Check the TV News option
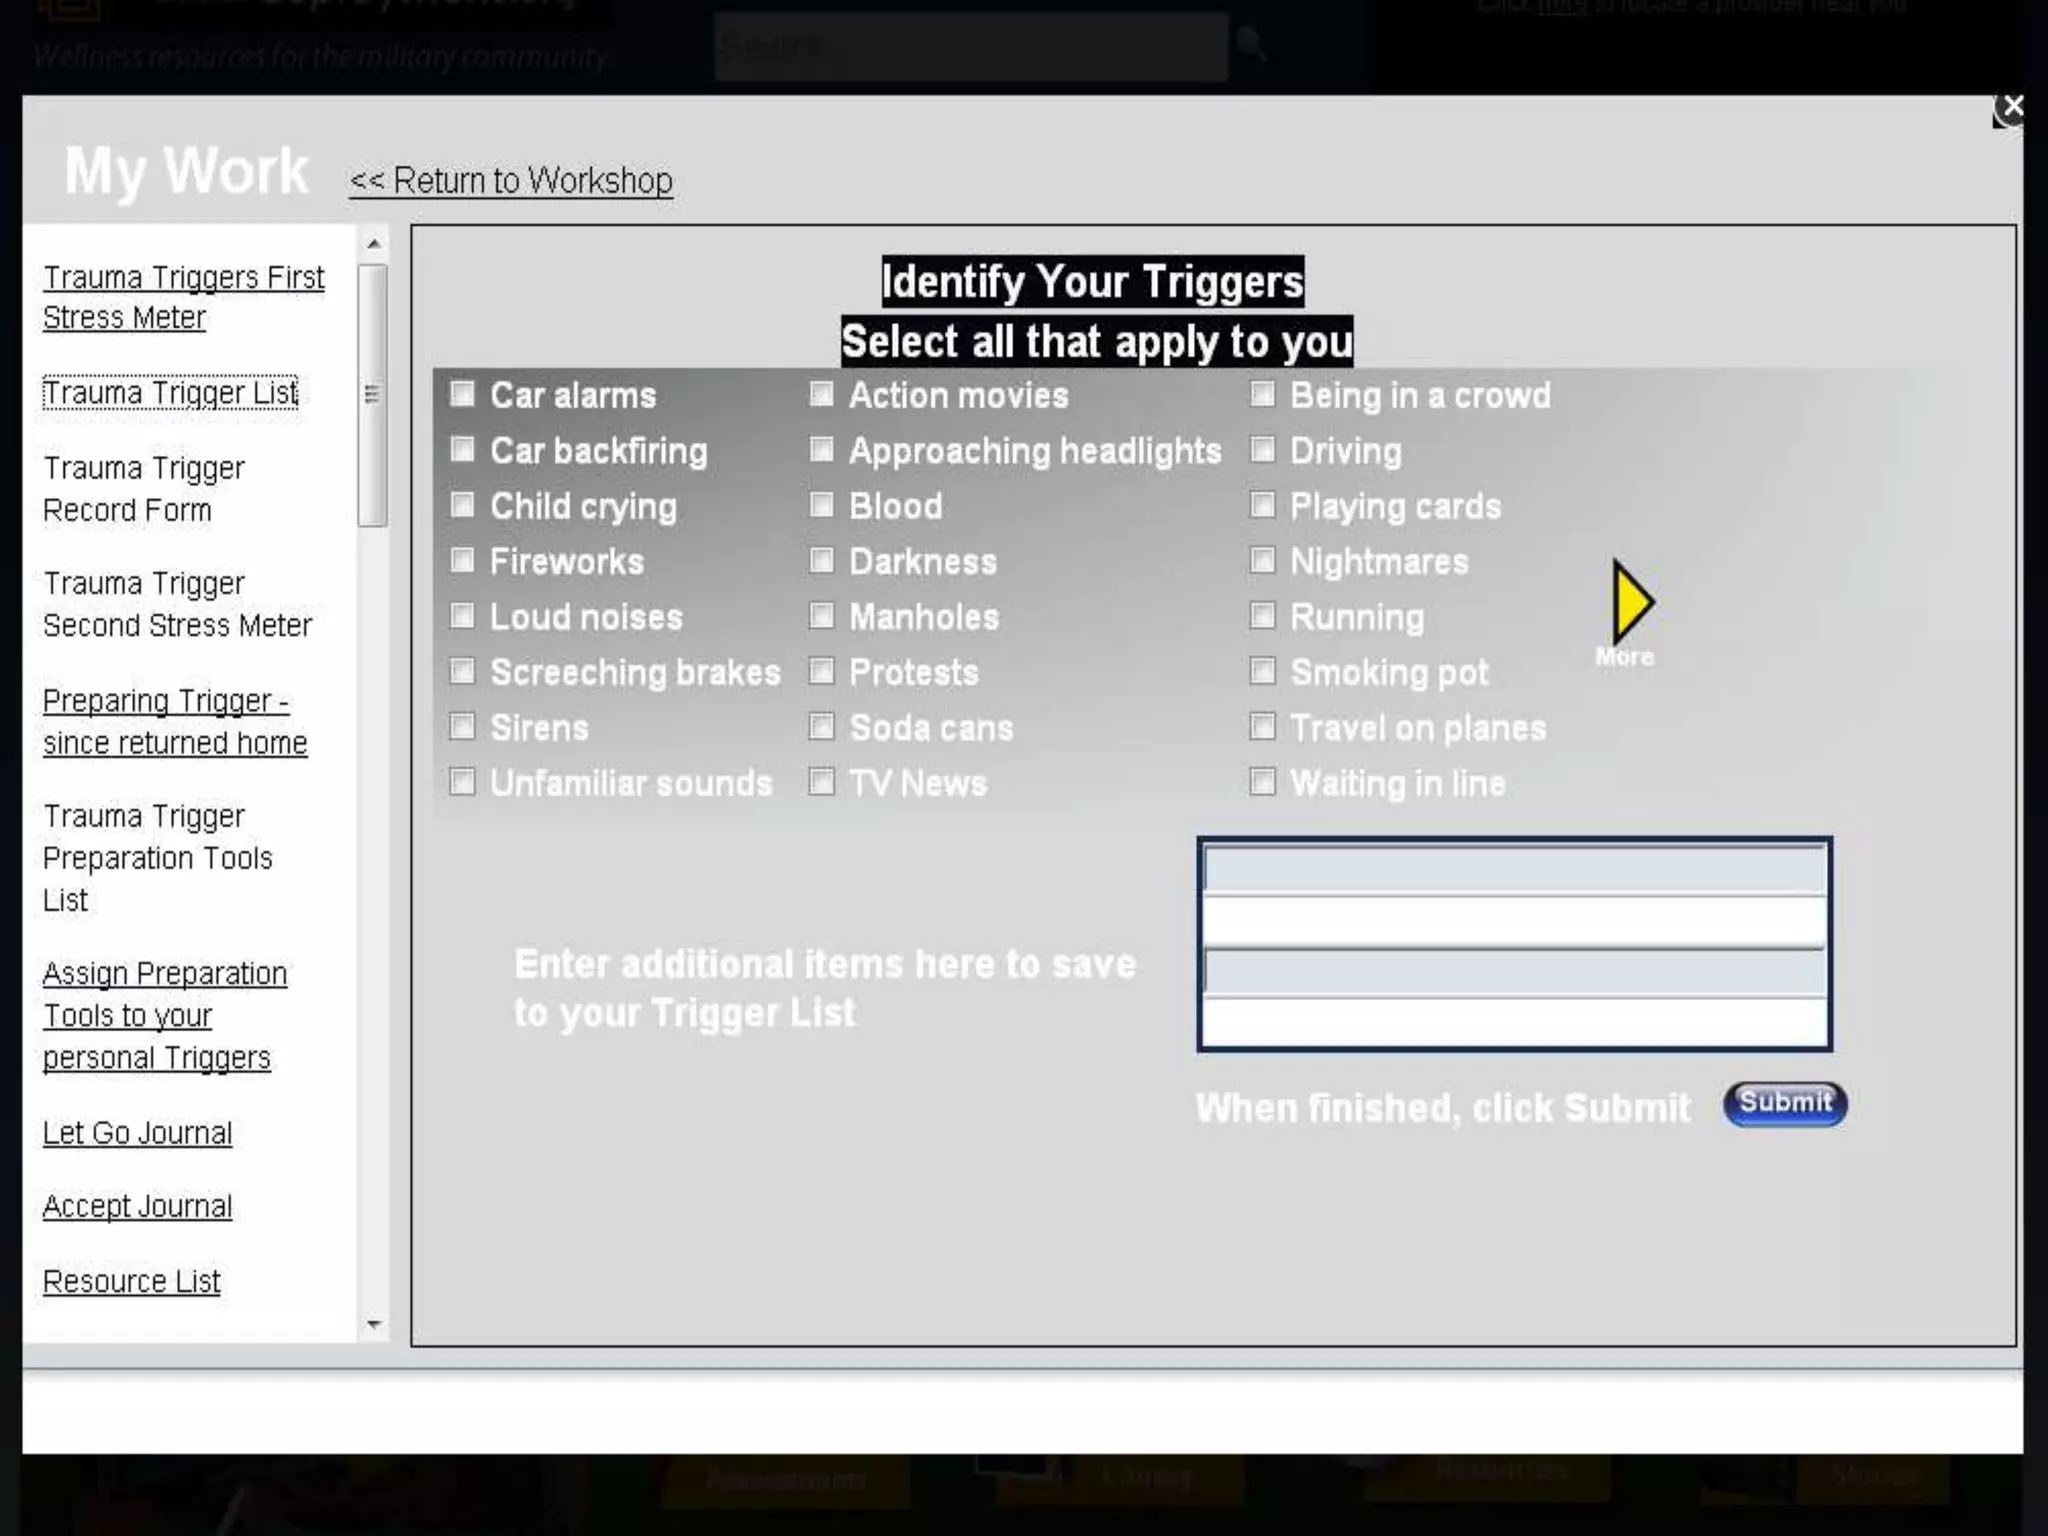The height and width of the screenshot is (1536, 2048). 821,782
